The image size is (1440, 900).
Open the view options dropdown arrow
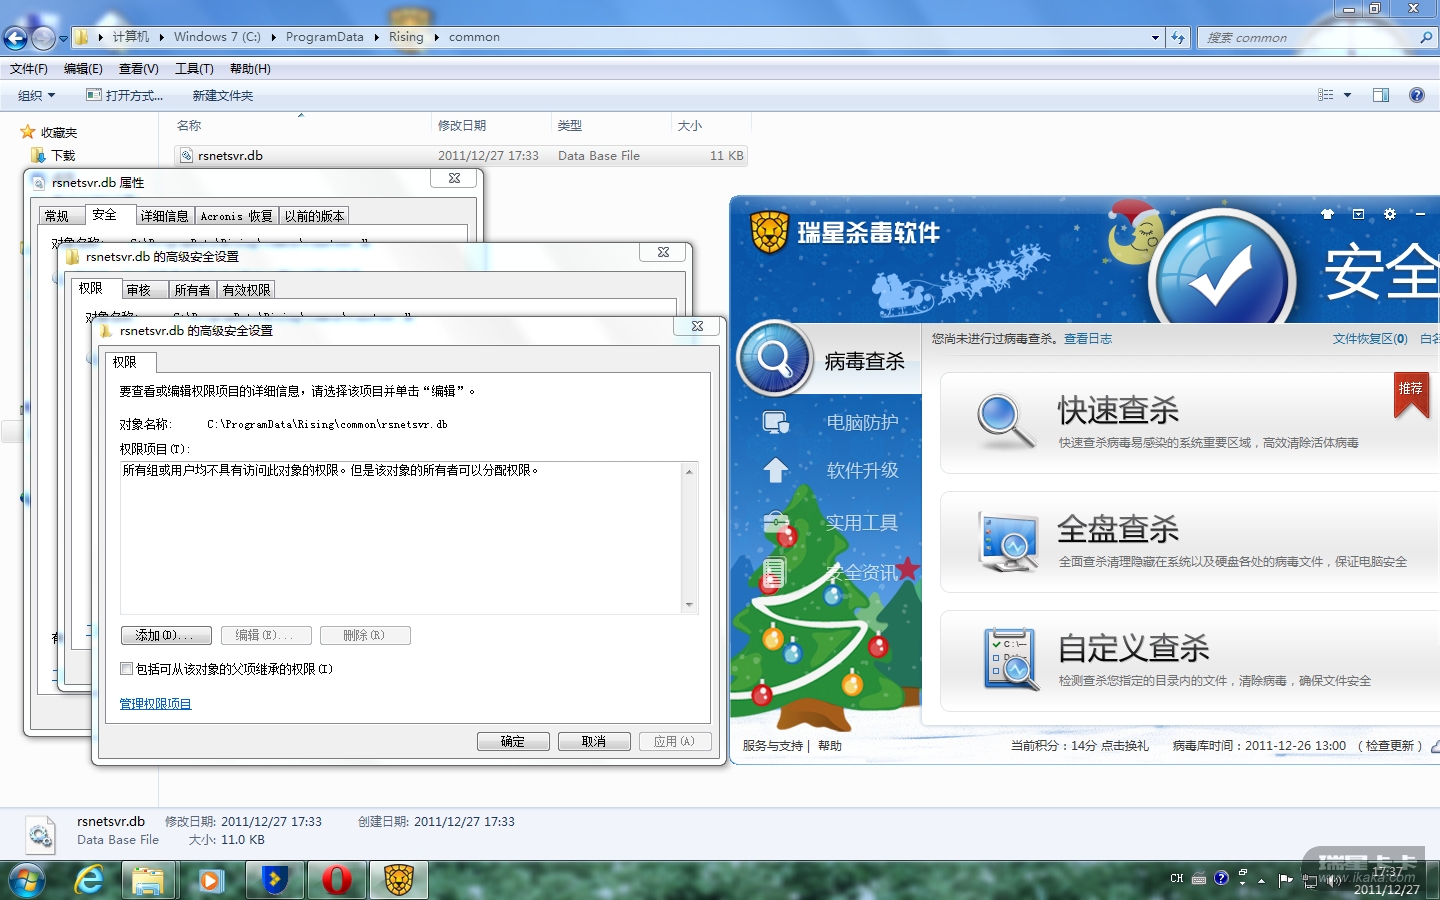pos(1347,95)
